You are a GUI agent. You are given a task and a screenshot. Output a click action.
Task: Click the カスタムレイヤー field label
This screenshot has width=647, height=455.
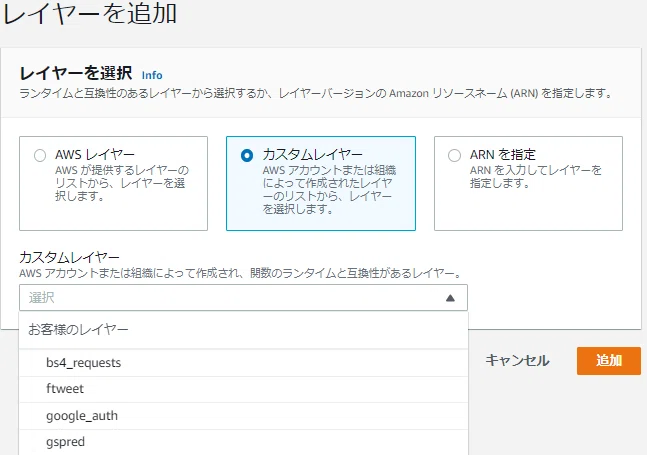(69, 257)
